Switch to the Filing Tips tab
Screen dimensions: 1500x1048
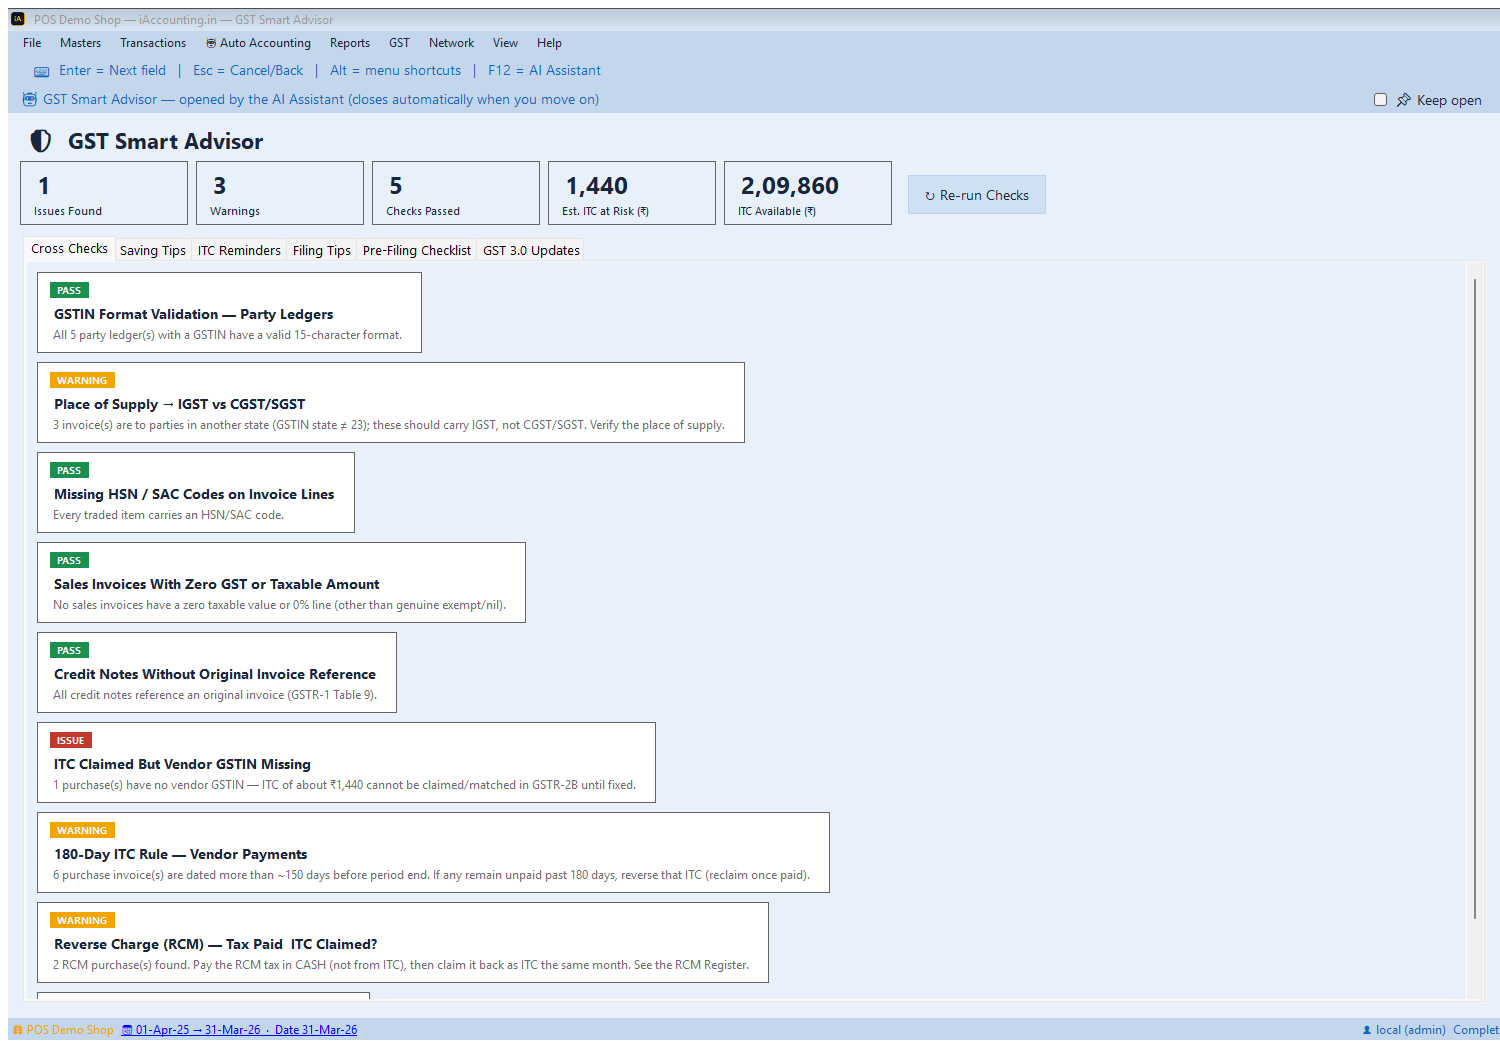[322, 251]
